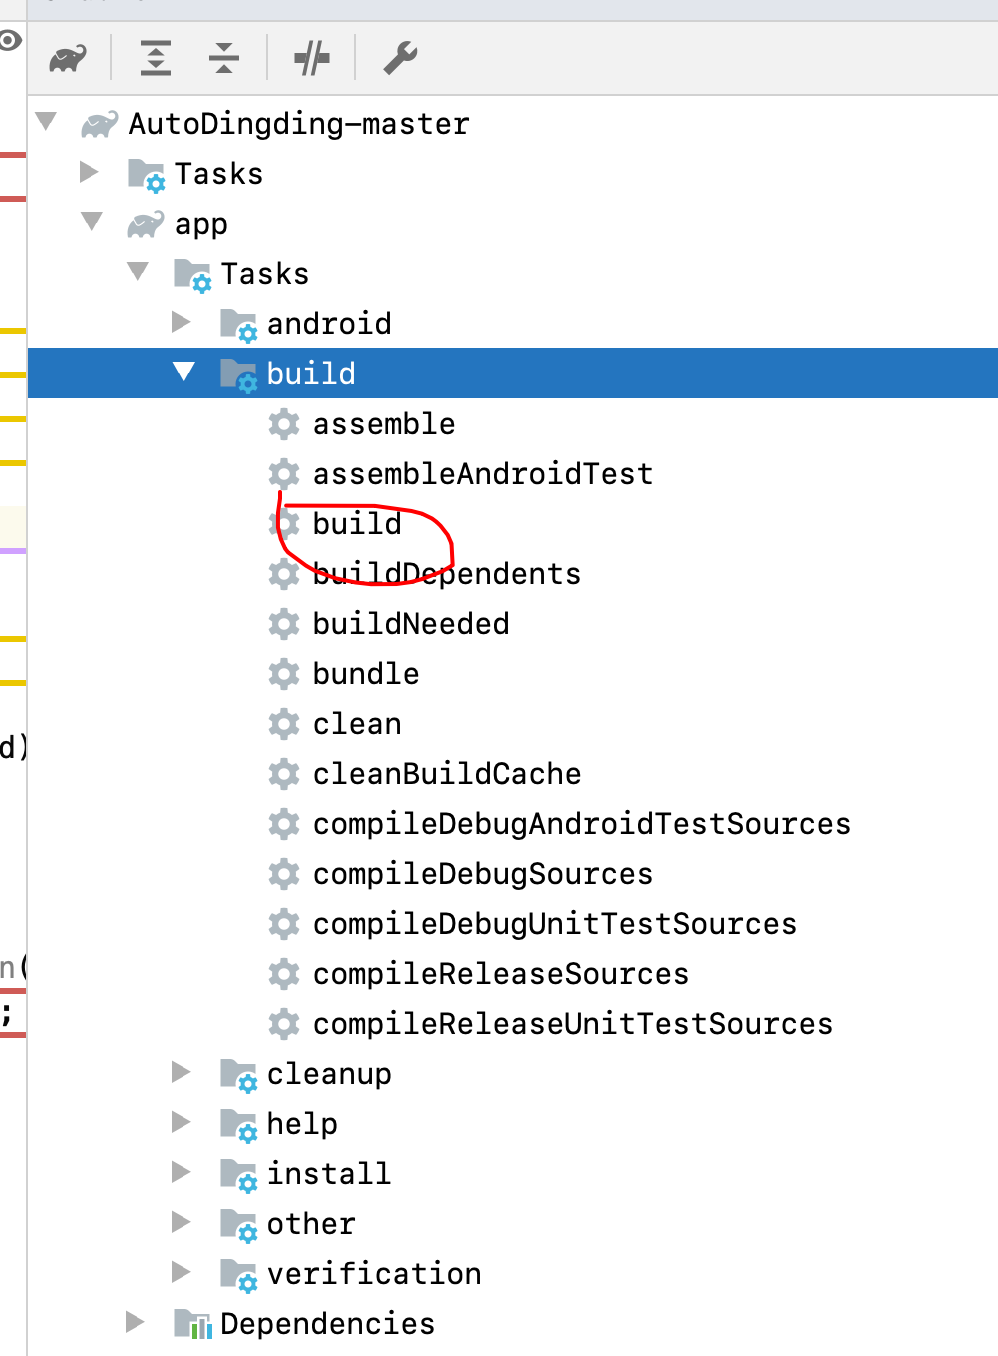Click the Expand All icon

[x=155, y=57]
